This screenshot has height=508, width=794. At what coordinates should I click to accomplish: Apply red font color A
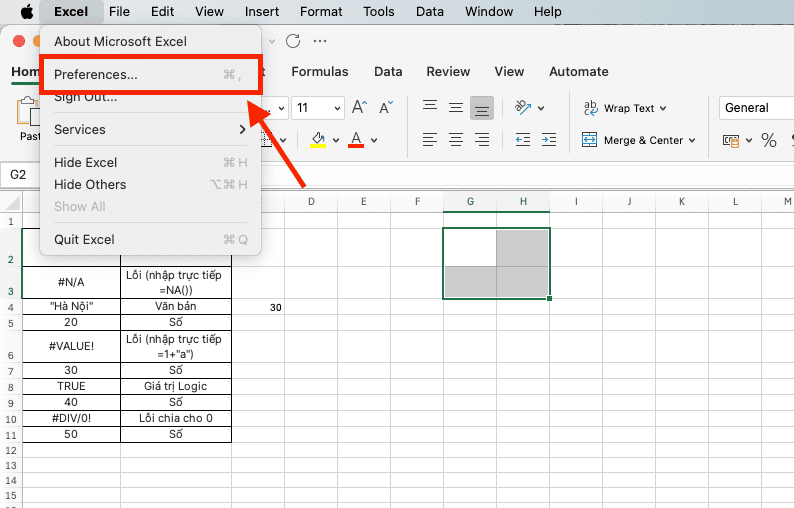(356, 140)
